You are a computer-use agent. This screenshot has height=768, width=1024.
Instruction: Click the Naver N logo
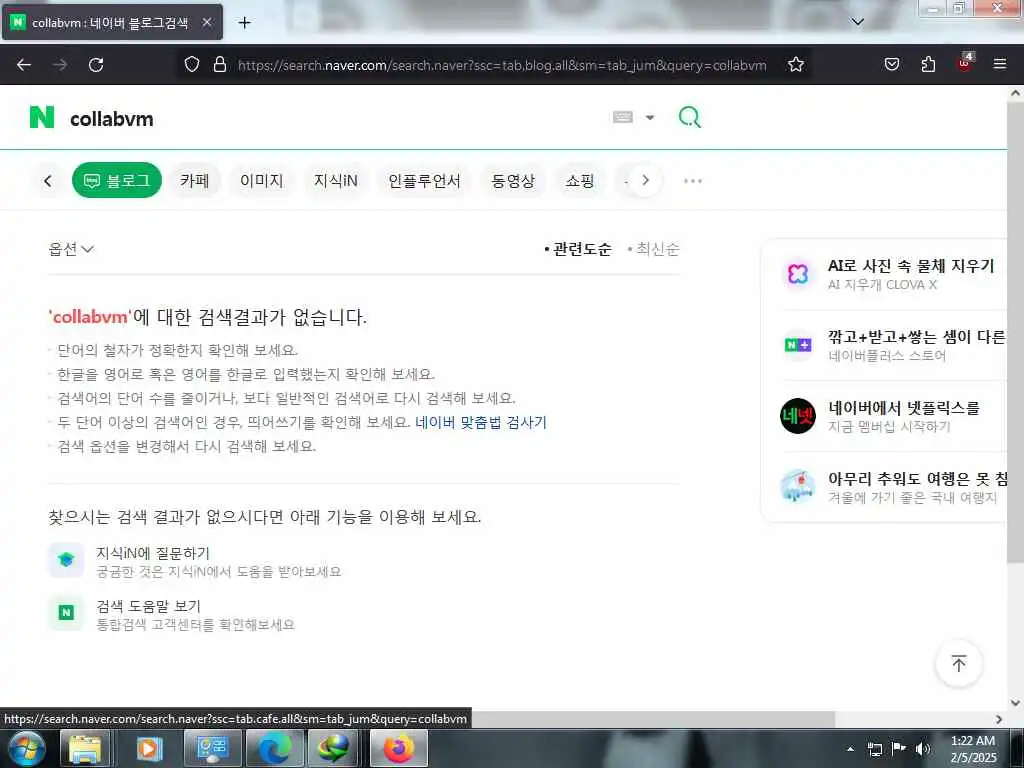click(42, 118)
